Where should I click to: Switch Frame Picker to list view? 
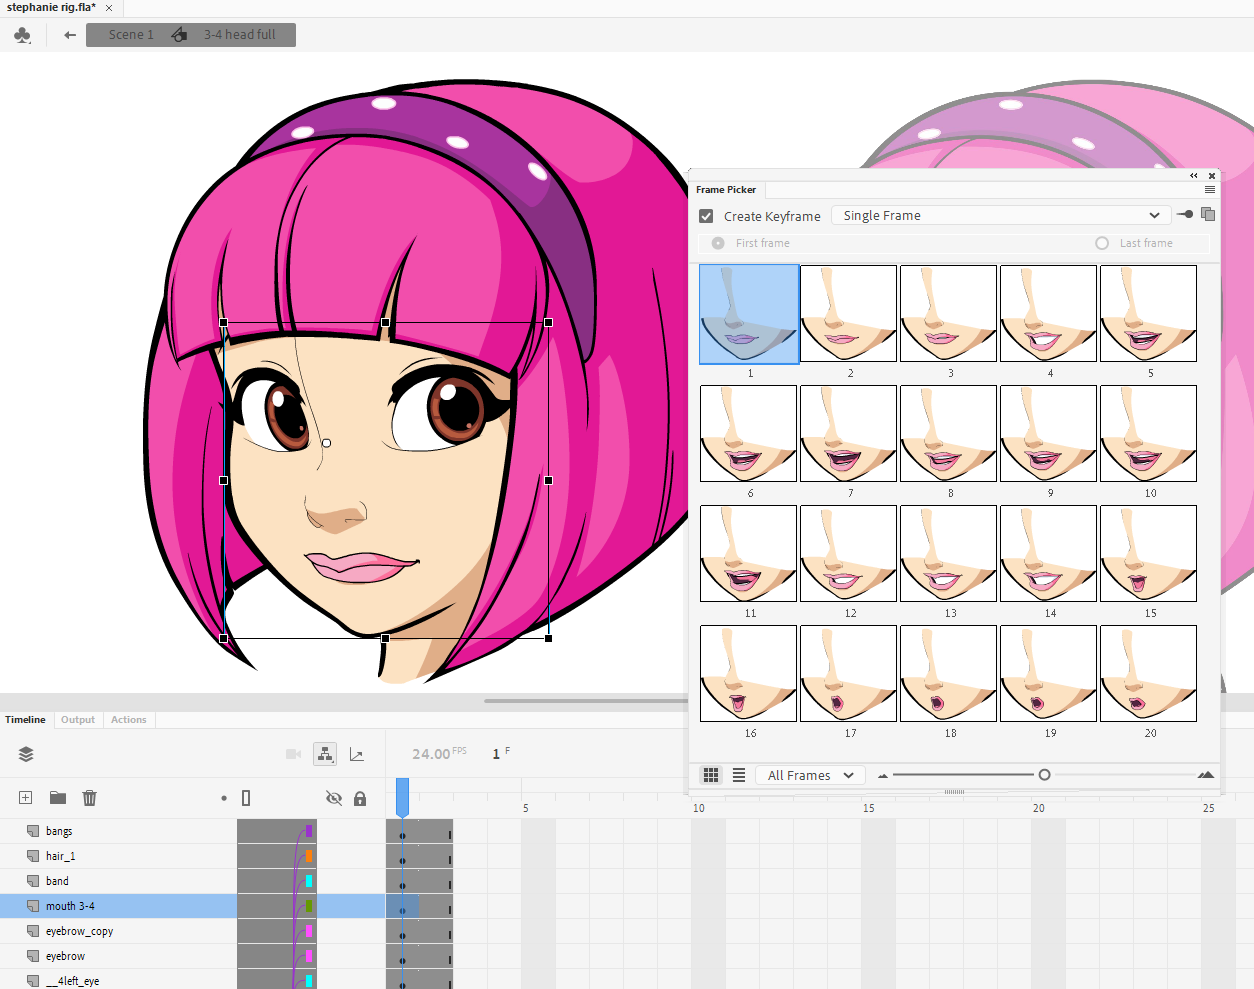pos(739,775)
